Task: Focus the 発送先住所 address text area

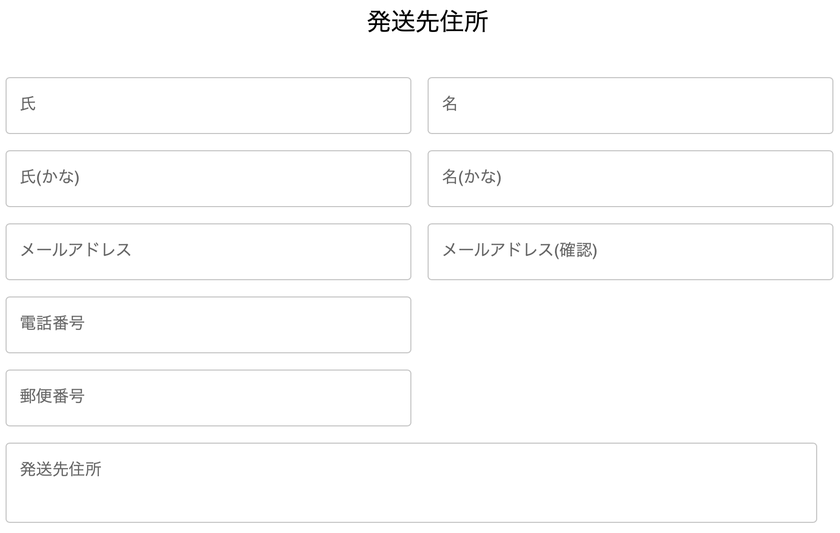Action: (411, 483)
